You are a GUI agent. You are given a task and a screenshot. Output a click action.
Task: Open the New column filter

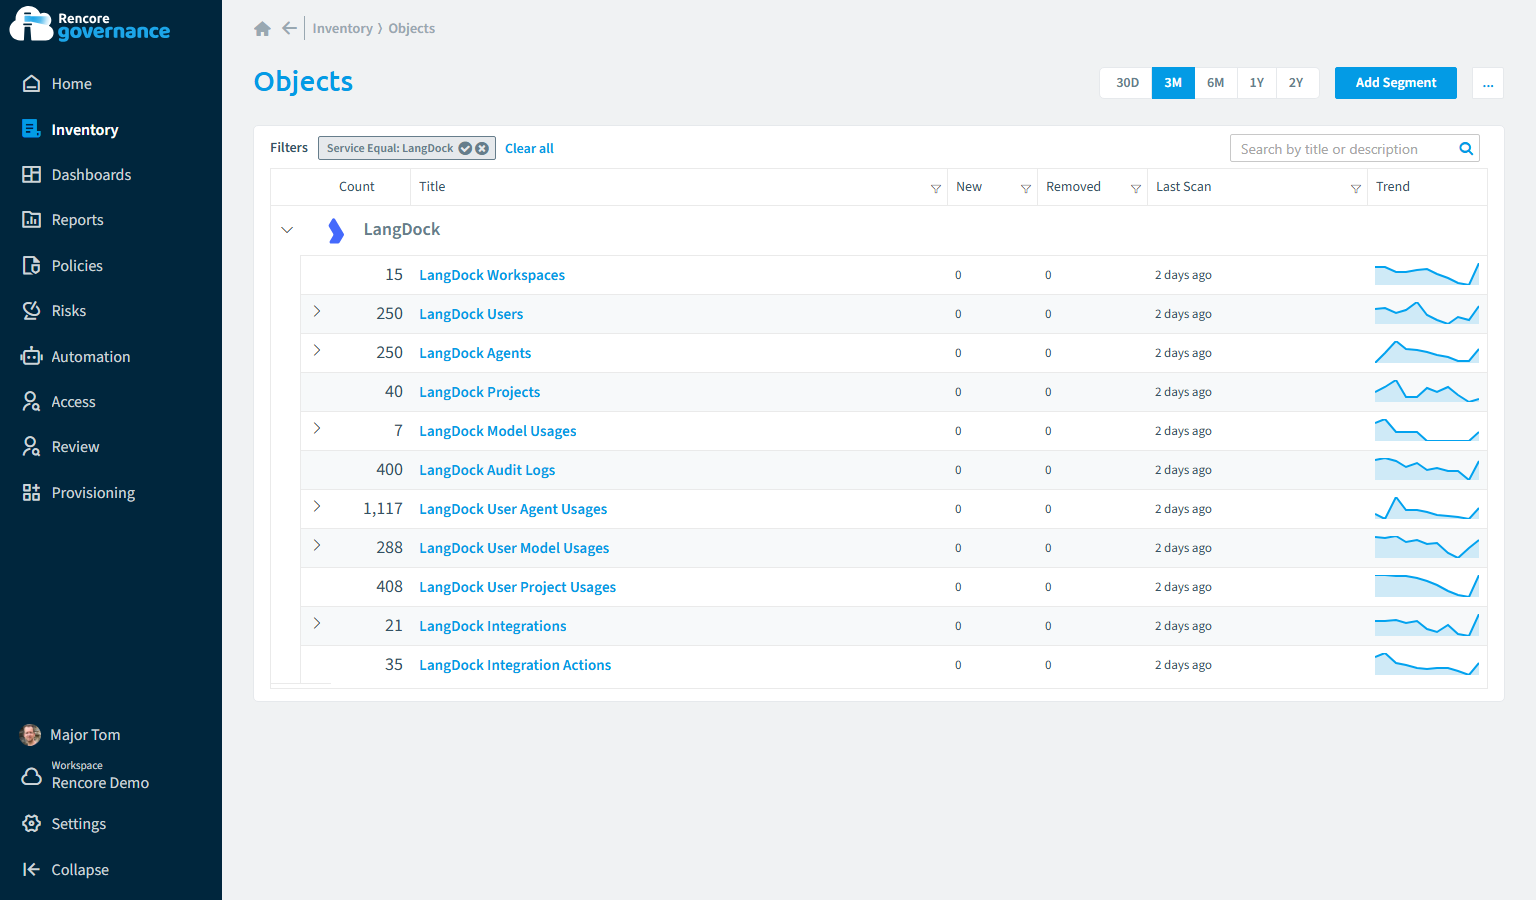click(1026, 188)
